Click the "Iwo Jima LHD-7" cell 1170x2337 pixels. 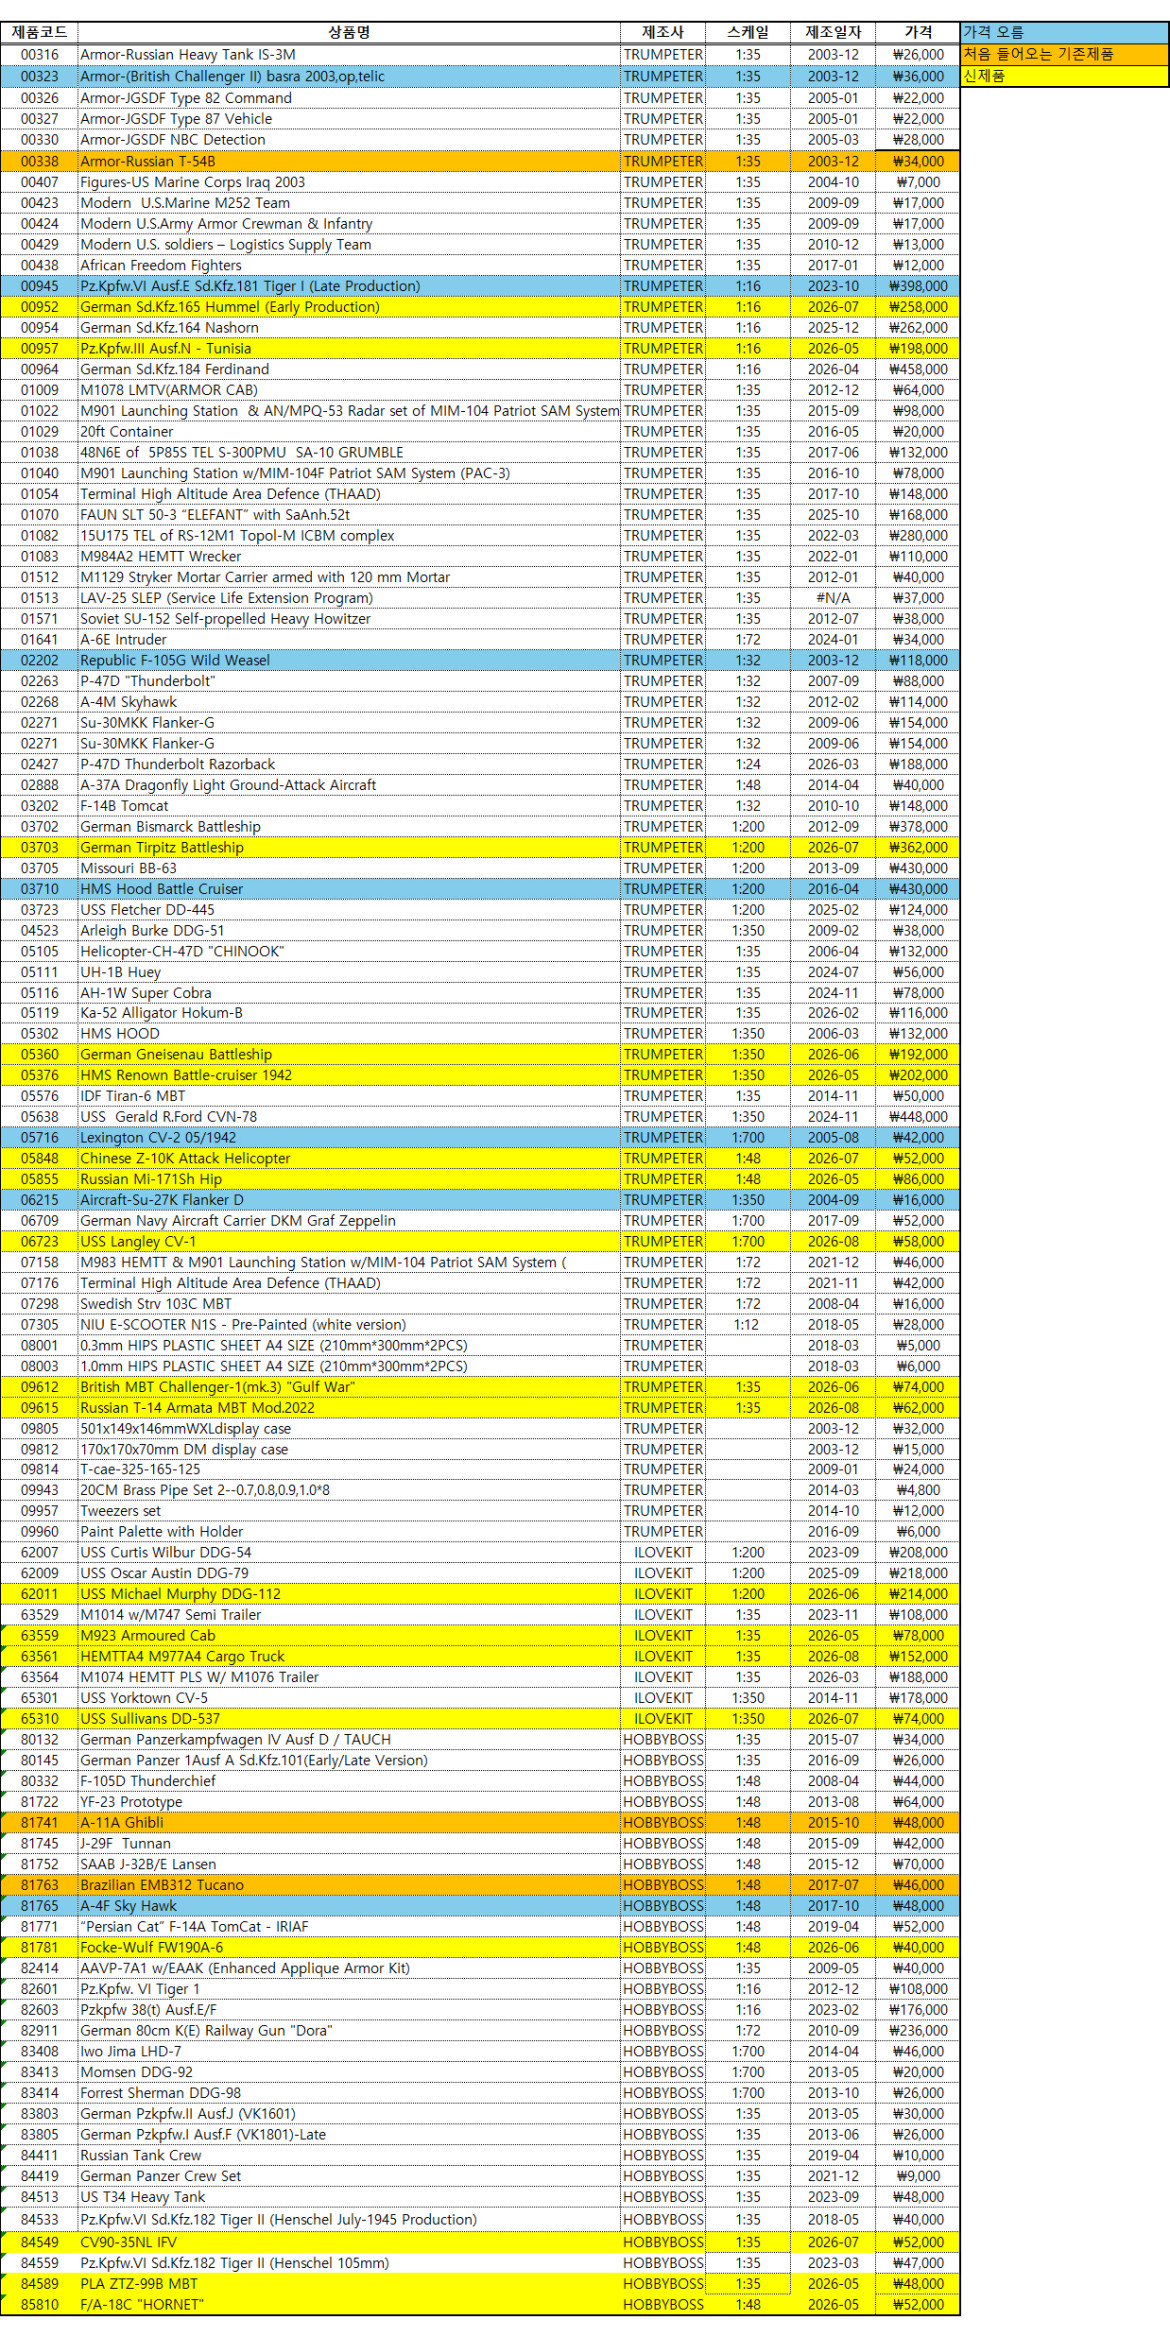[x=349, y=2052]
